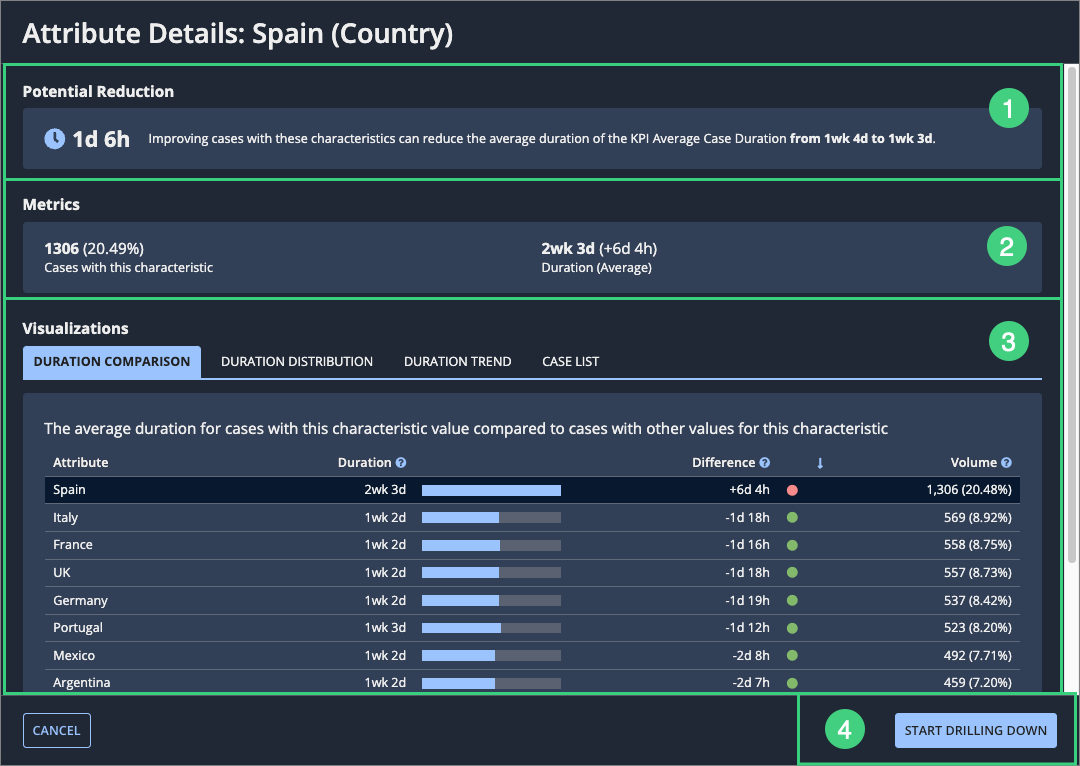Click the 569 (8.92%) volume value

[x=977, y=517]
